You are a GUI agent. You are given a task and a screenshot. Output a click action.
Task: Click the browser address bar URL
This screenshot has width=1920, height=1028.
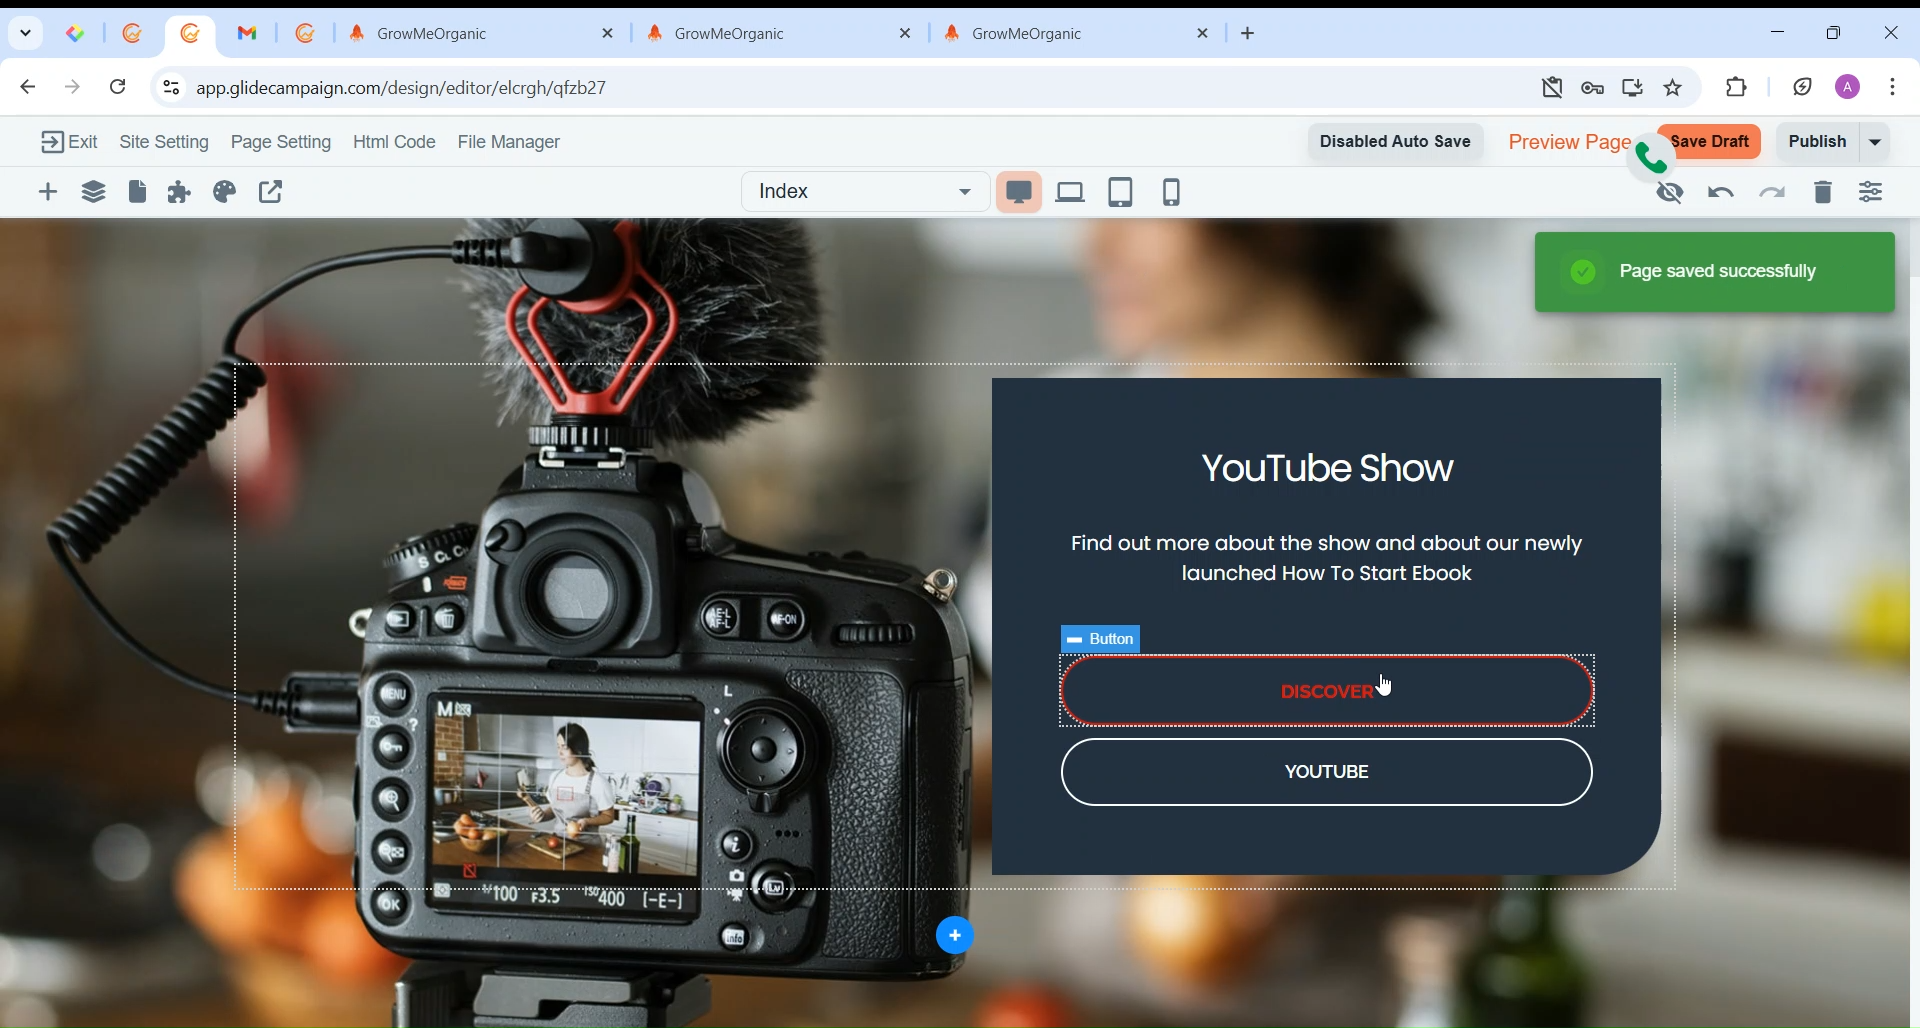tap(402, 88)
